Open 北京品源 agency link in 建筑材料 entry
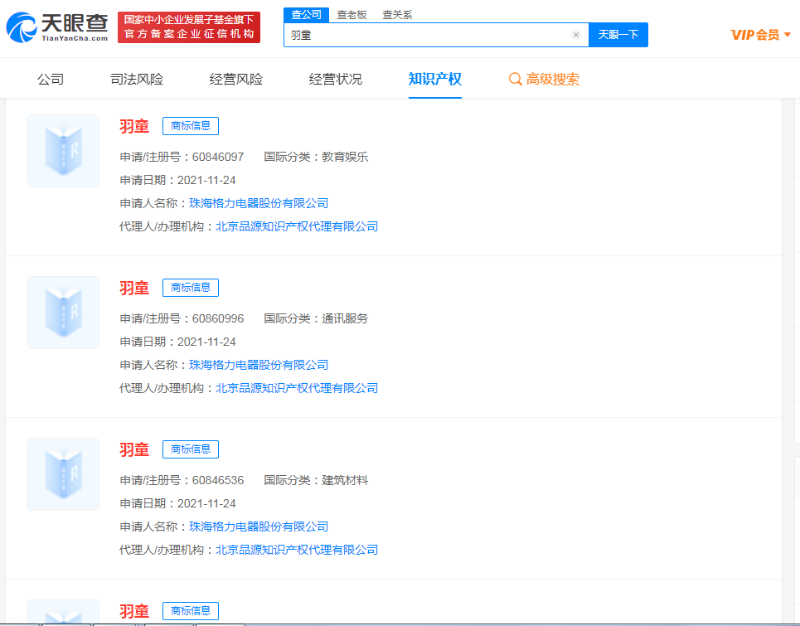 click(x=296, y=549)
